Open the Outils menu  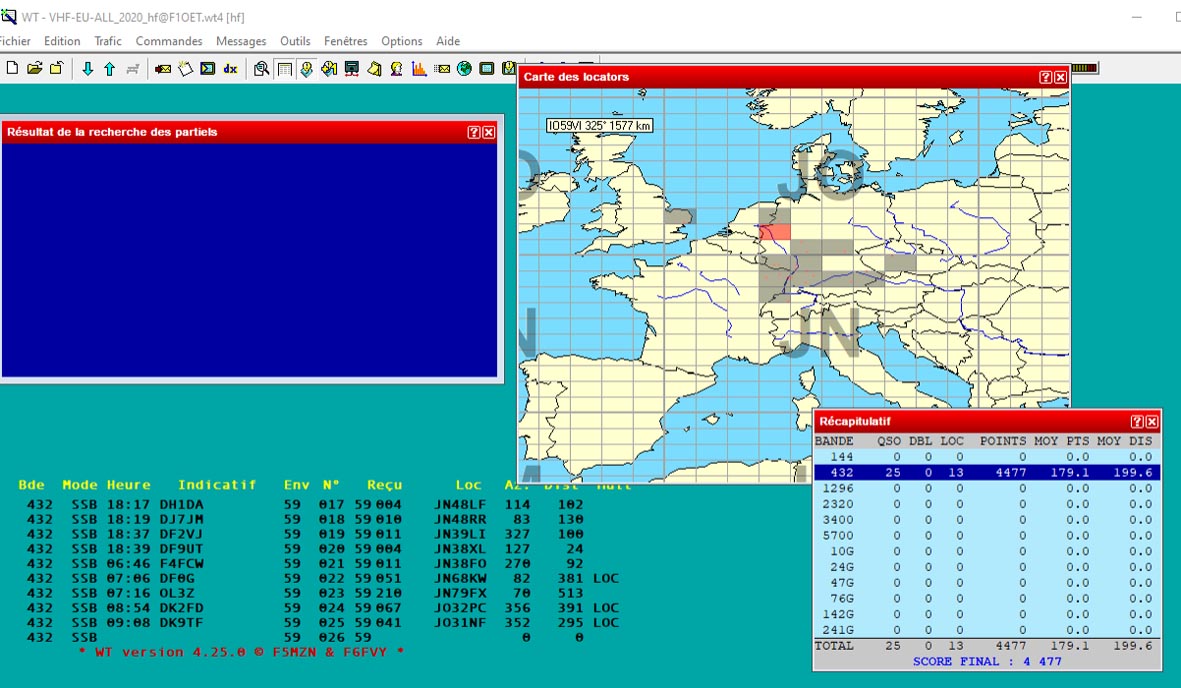coord(295,41)
